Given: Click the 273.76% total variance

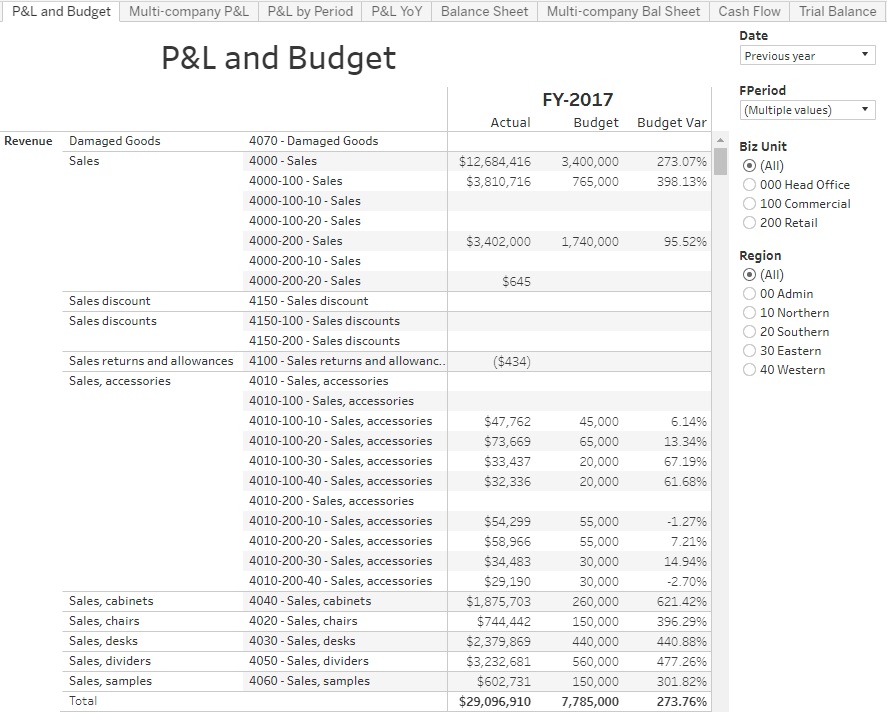Looking at the screenshot, I should click(x=682, y=702).
